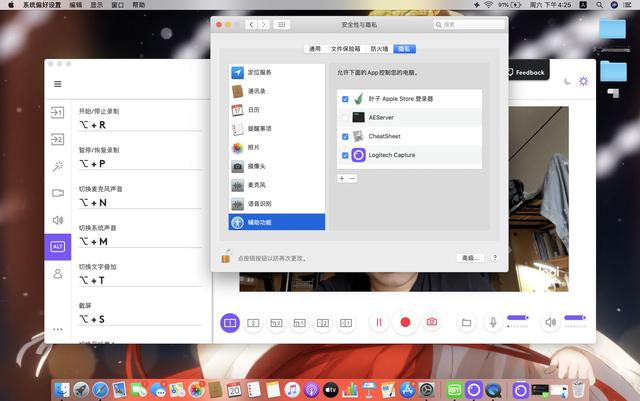Open the Apple menu
Screen dimensions: 640x401
[11, 5]
